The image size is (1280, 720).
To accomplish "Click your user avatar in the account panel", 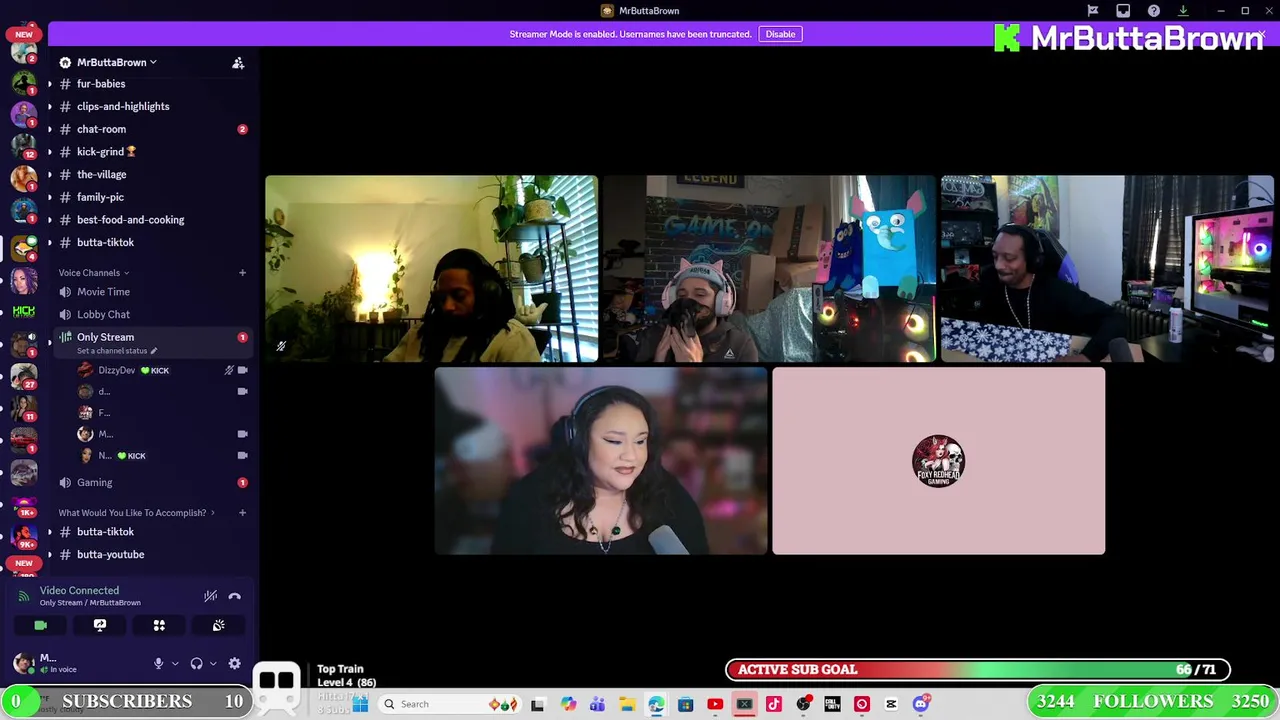I will point(23,663).
